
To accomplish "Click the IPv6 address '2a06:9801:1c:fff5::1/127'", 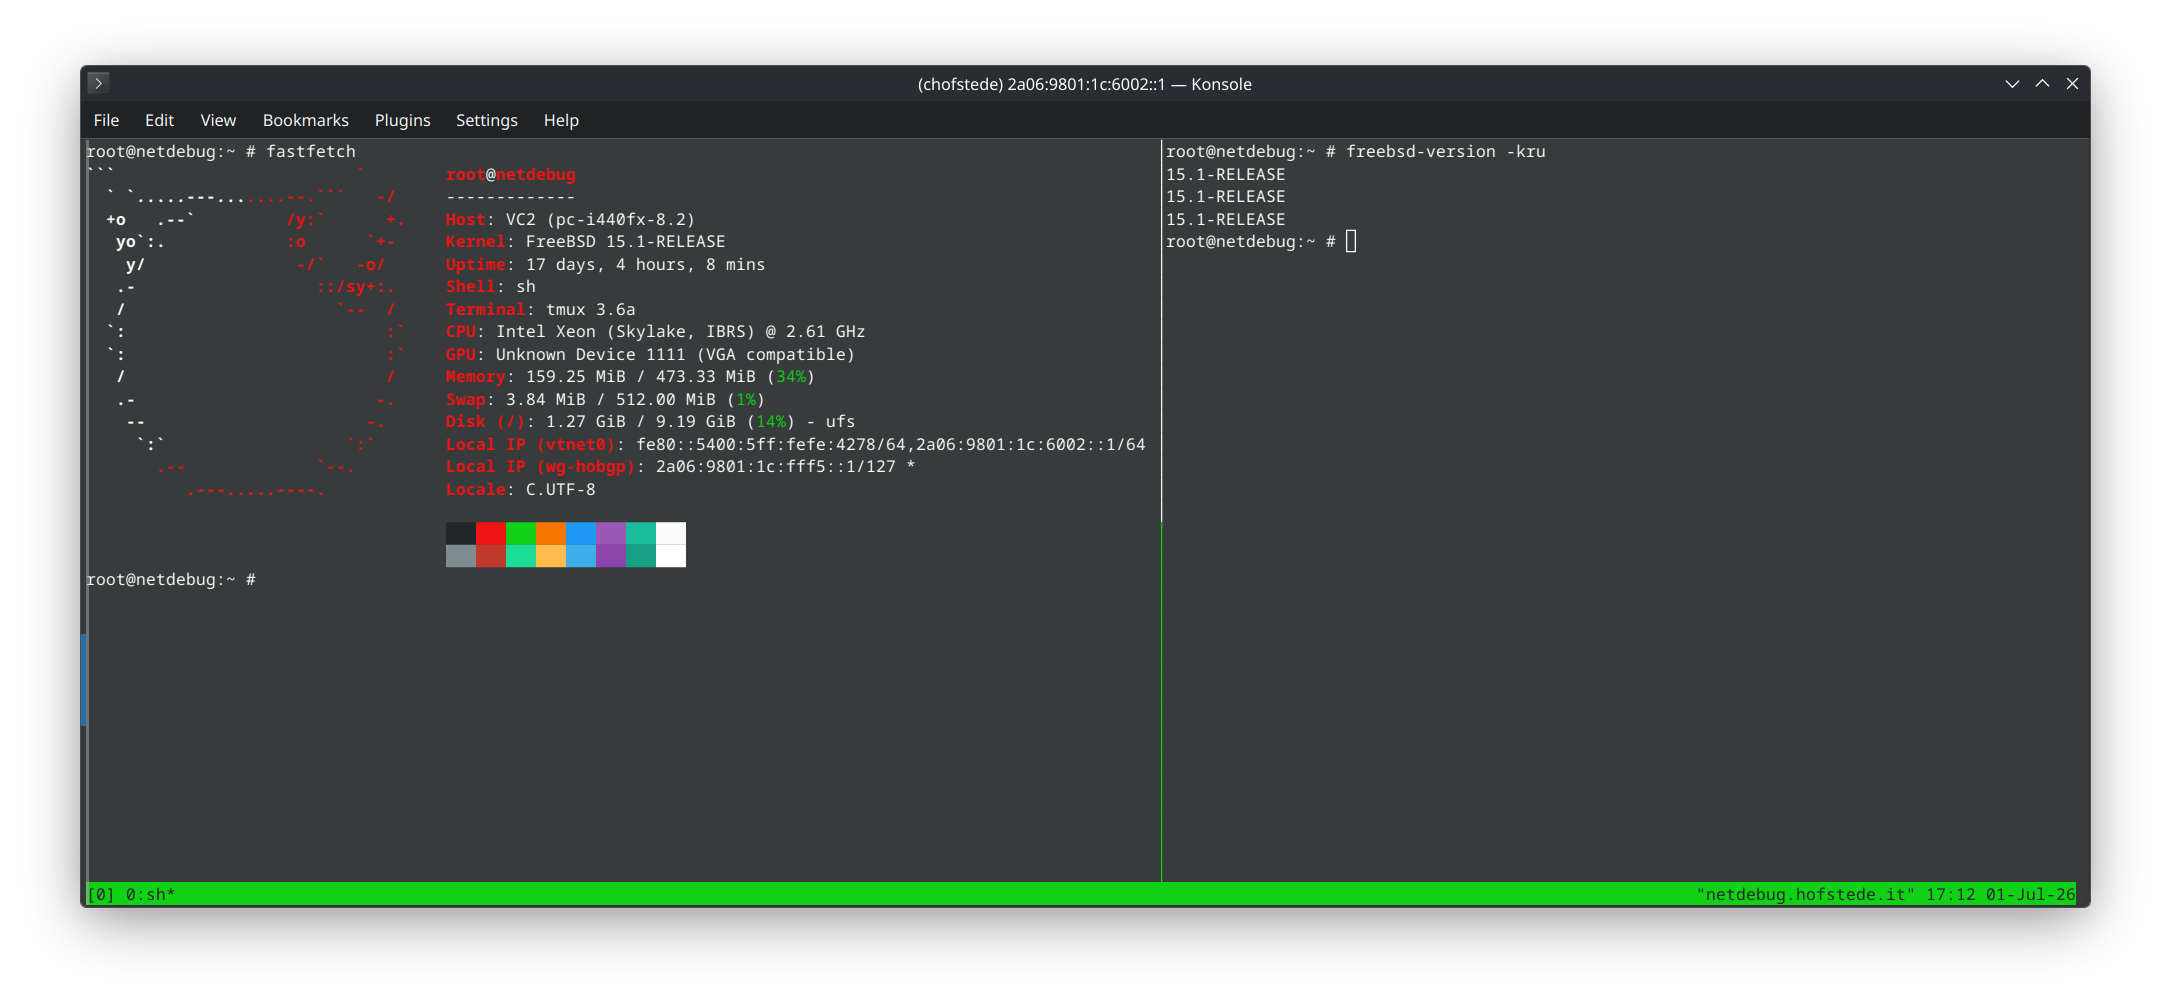I will [776, 467].
